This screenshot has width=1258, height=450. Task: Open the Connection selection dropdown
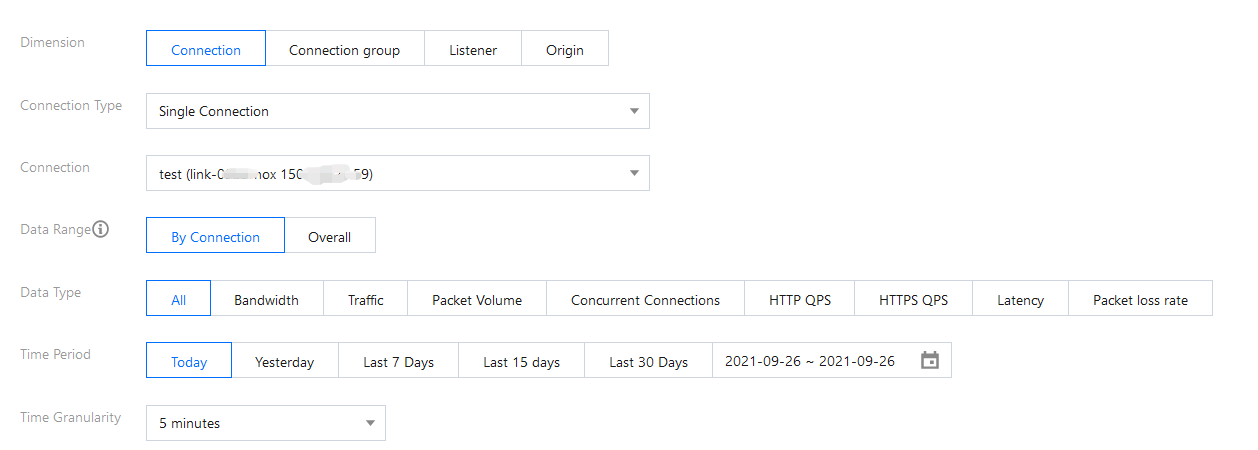pyautogui.click(x=397, y=173)
